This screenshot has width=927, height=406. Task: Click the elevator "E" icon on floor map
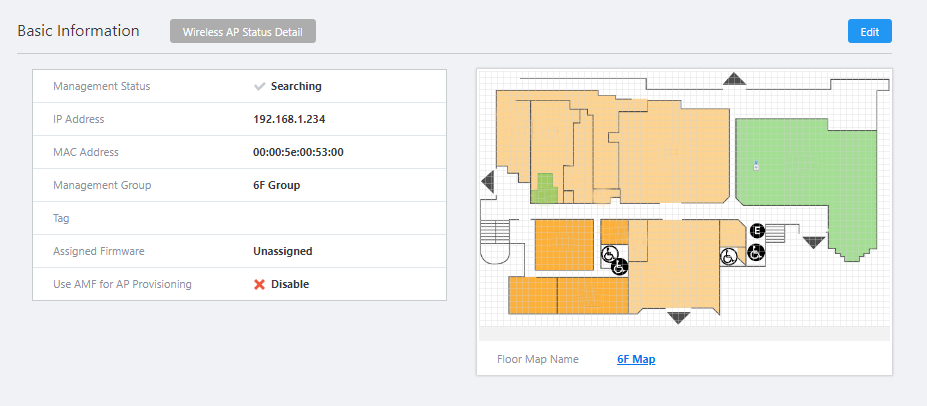pyautogui.click(x=757, y=231)
